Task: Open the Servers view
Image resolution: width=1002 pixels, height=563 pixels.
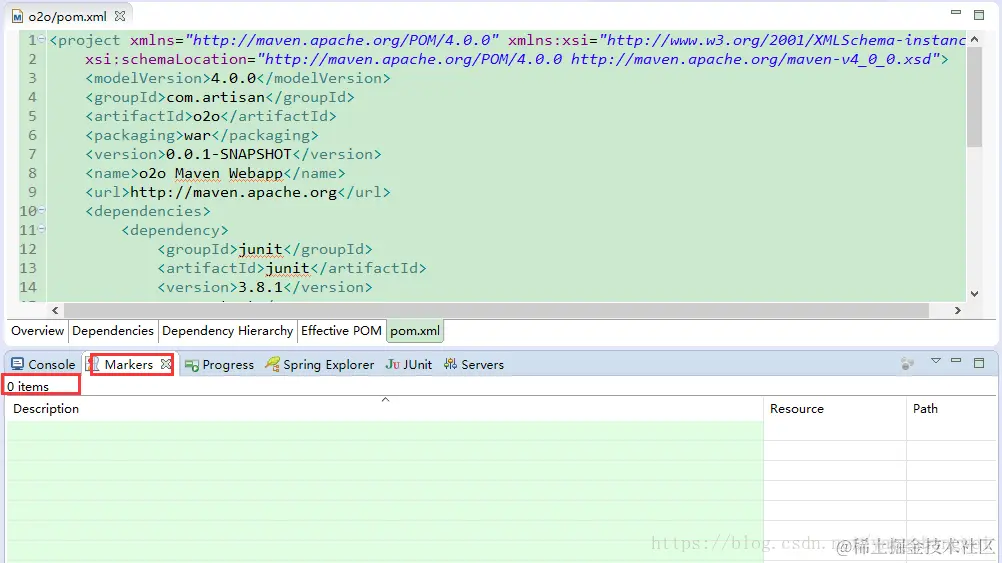Action: tap(474, 364)
